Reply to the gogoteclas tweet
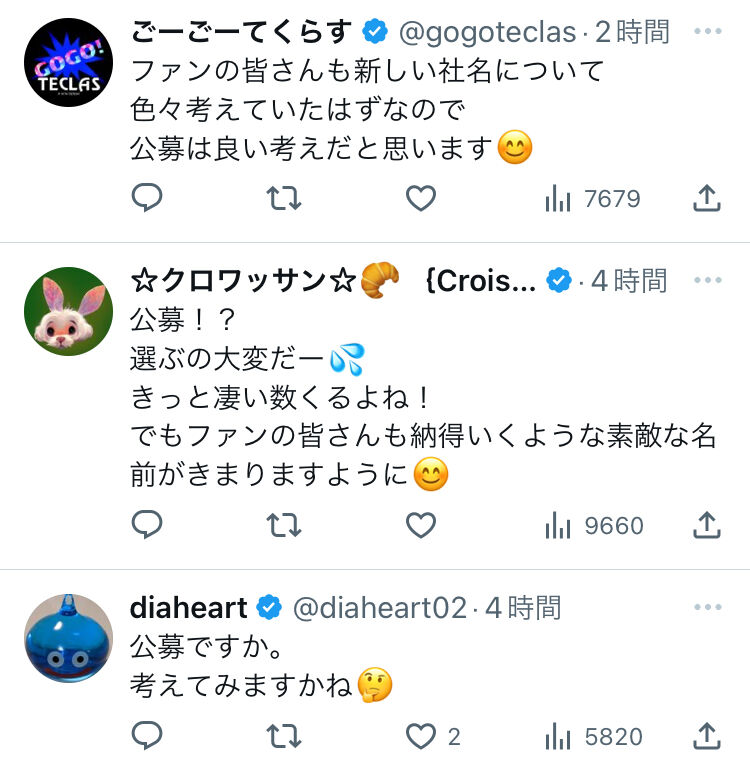The image size is (750, 778). 148,199
